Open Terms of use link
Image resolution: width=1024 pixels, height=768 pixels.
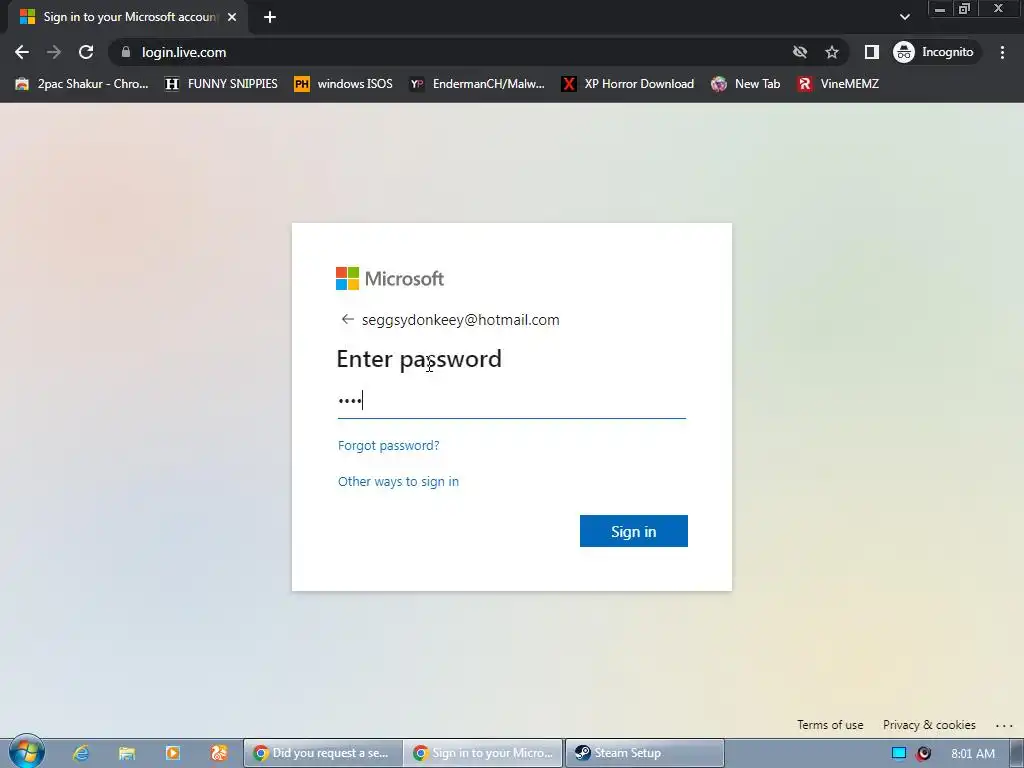coord(830,725)
